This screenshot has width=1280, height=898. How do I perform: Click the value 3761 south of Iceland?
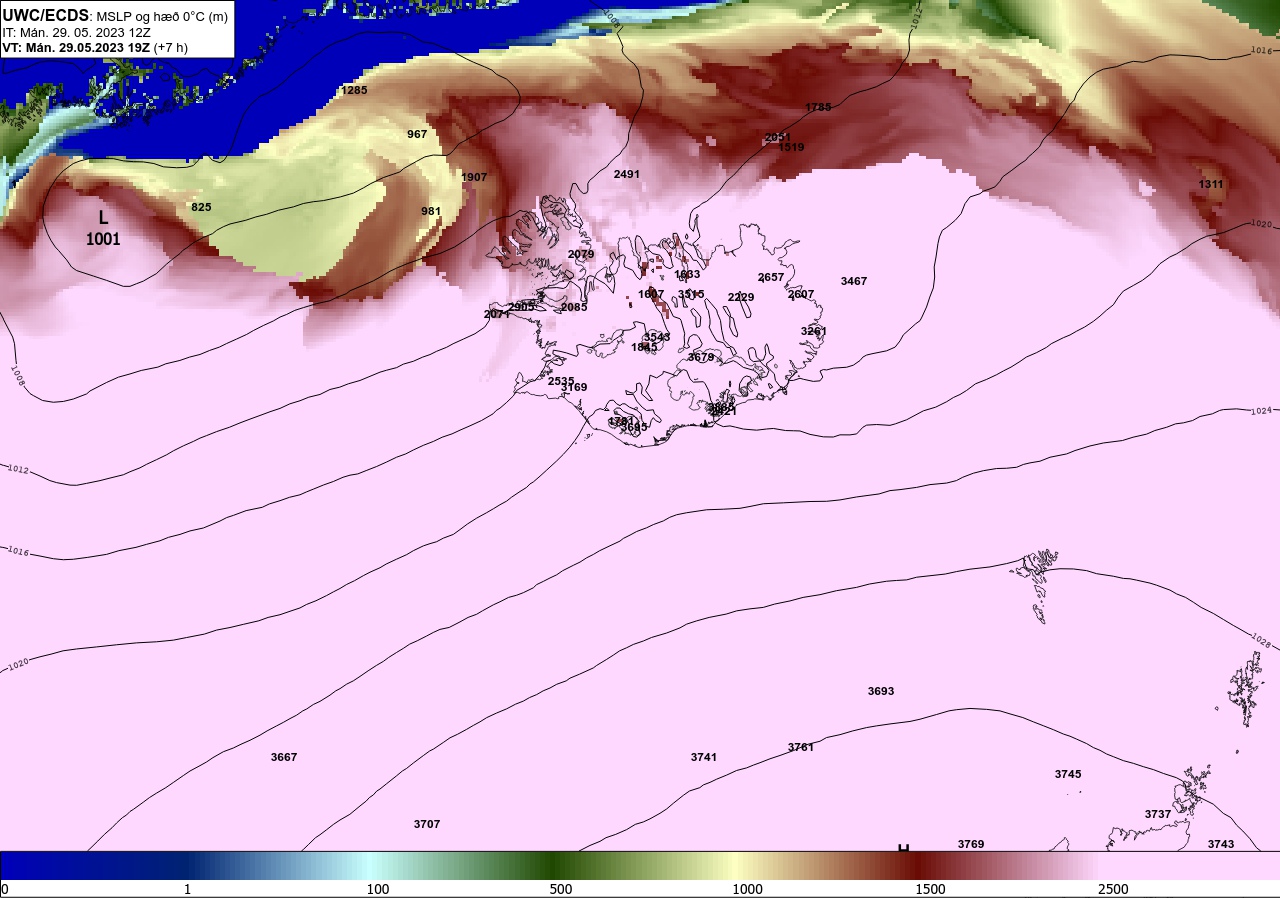point(801,747)
